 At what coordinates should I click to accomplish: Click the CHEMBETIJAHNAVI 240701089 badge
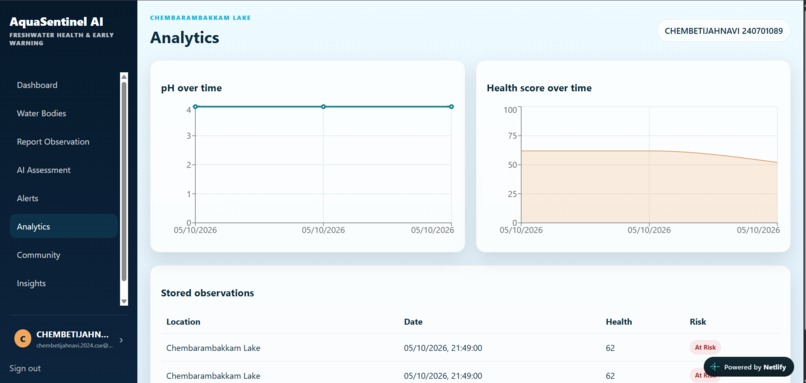coord(723,31)
